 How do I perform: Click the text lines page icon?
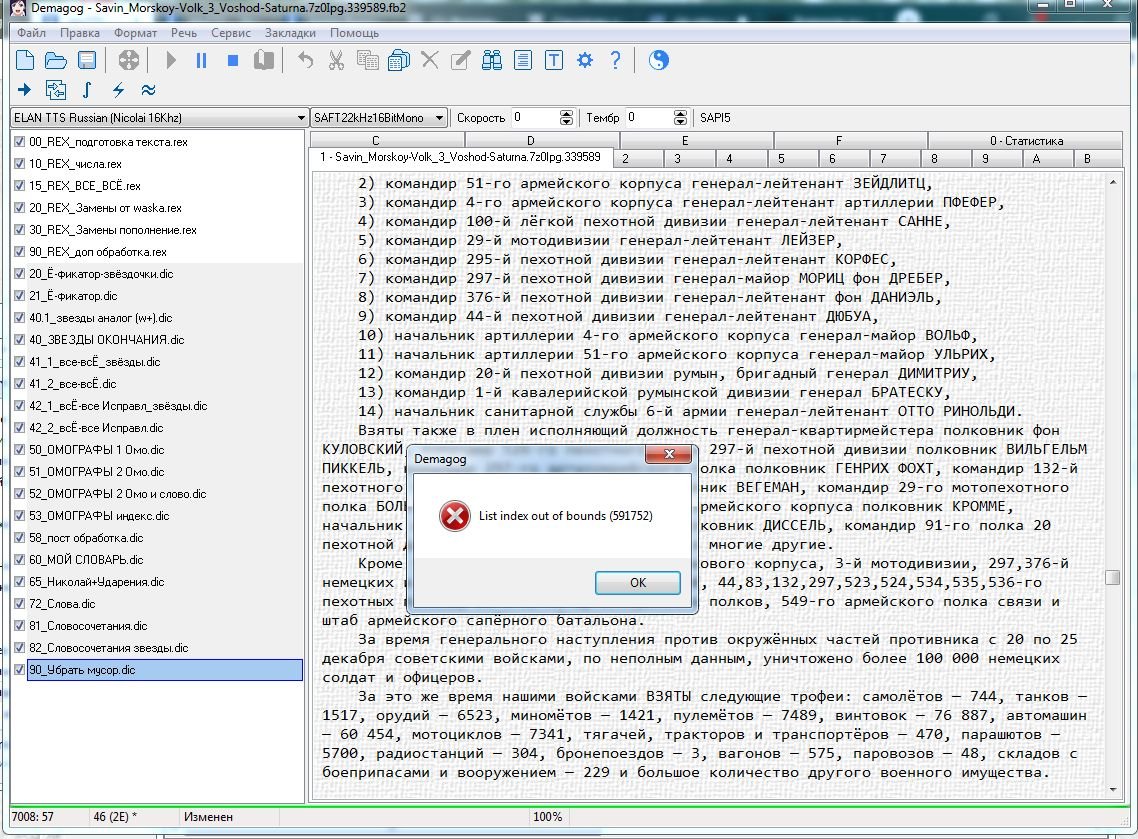523,60
